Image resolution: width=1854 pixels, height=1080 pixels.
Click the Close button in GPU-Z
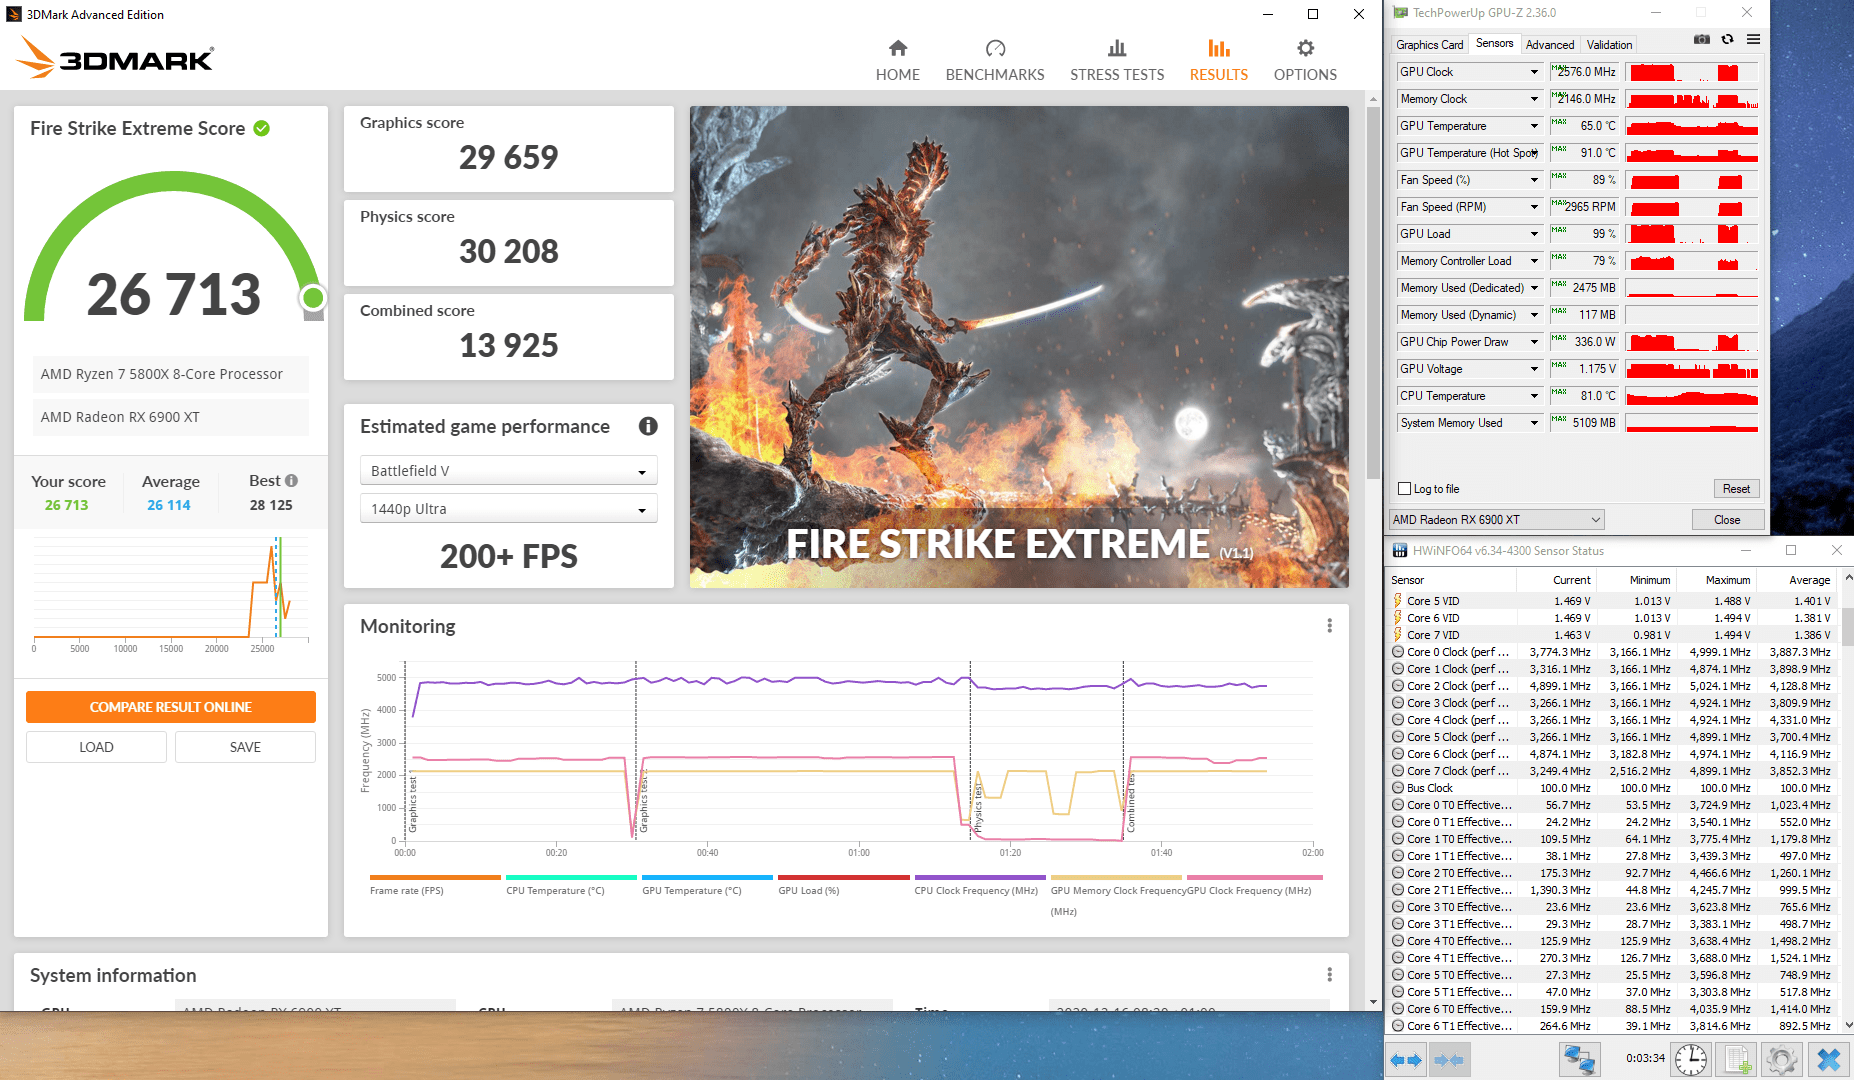click(1727, 520)
